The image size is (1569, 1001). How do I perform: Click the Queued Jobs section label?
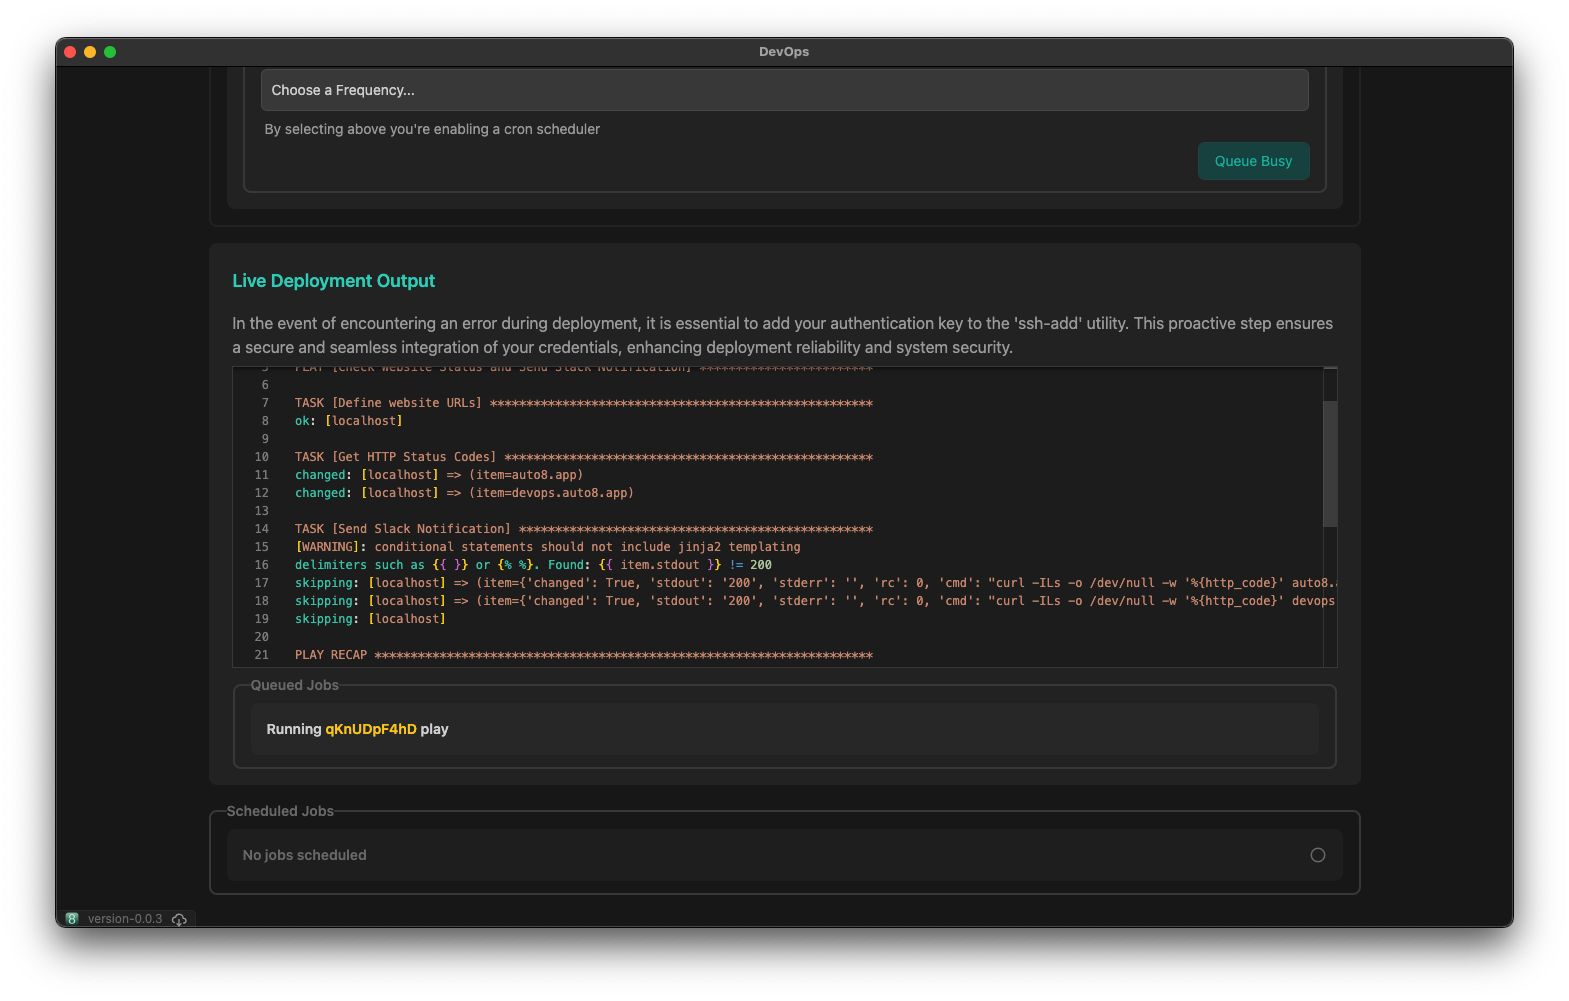(x=295, y=685)
